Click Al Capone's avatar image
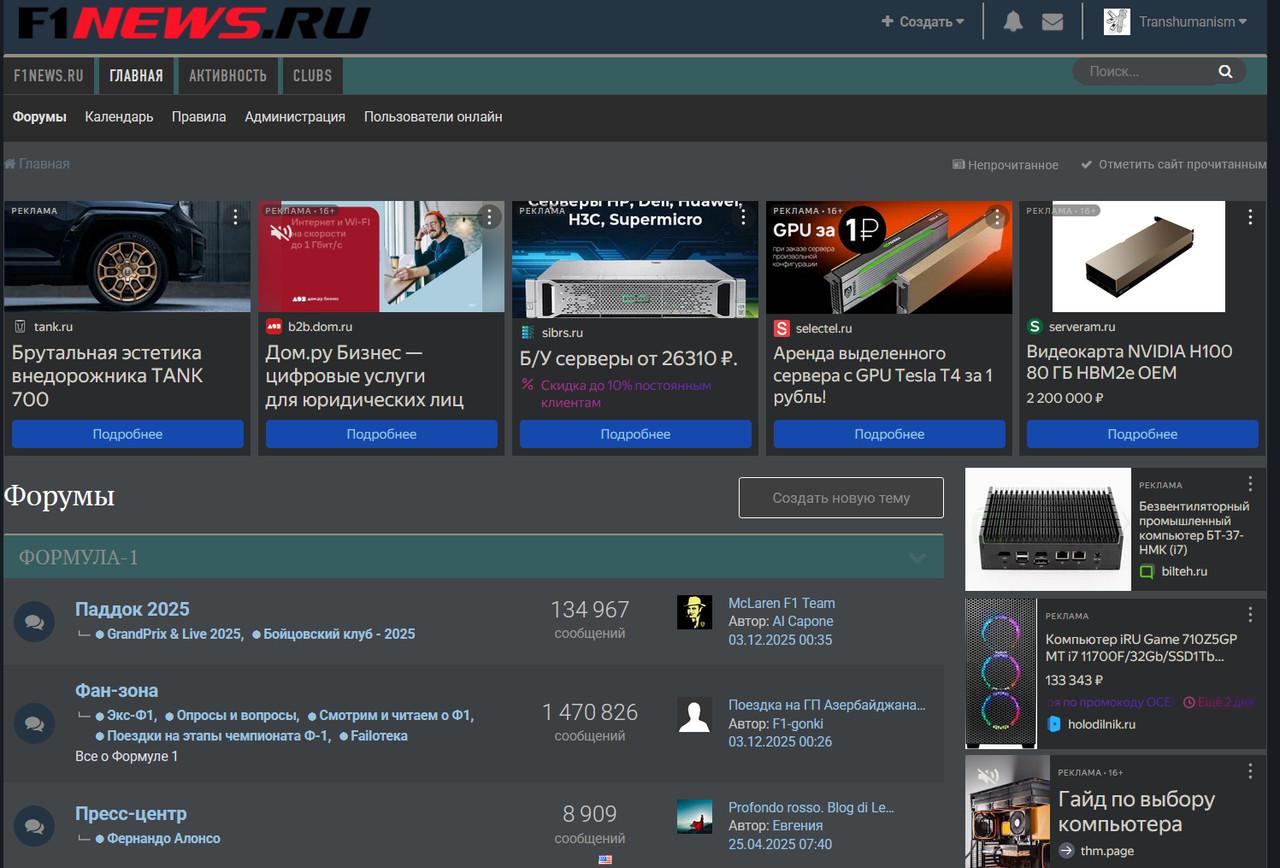 [x=694, y=612]
